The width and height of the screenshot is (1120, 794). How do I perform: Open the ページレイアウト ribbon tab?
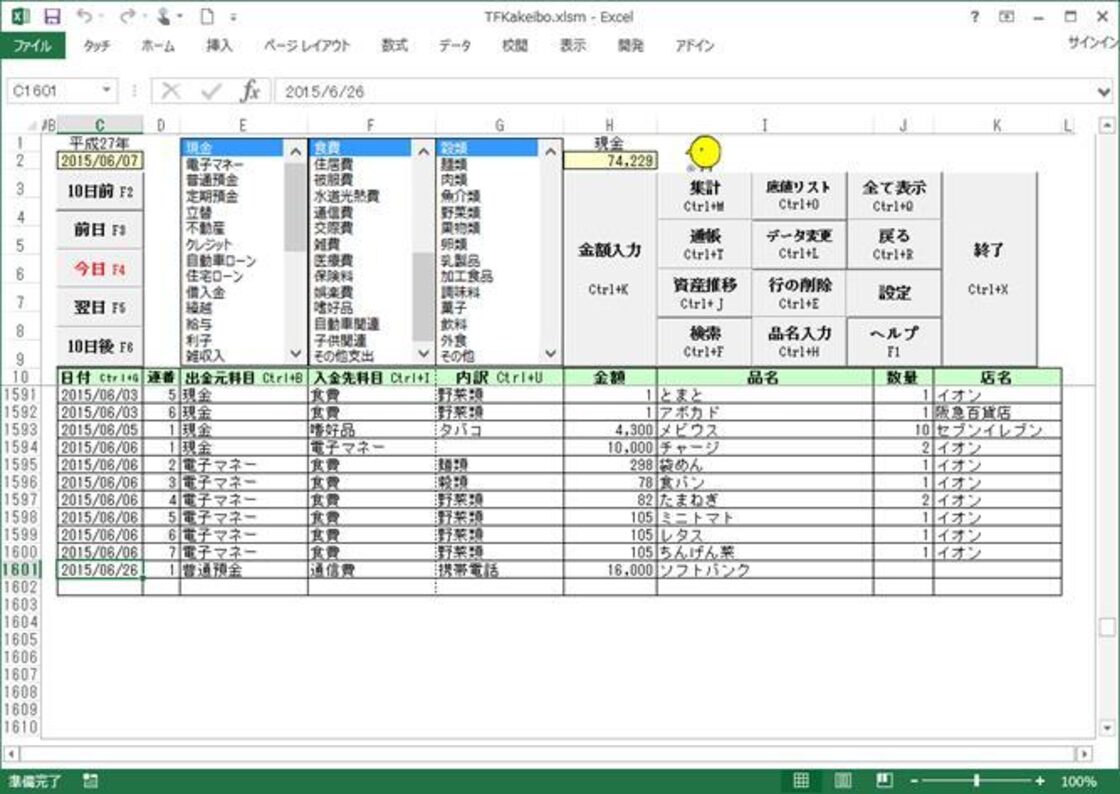click(307, 45)
